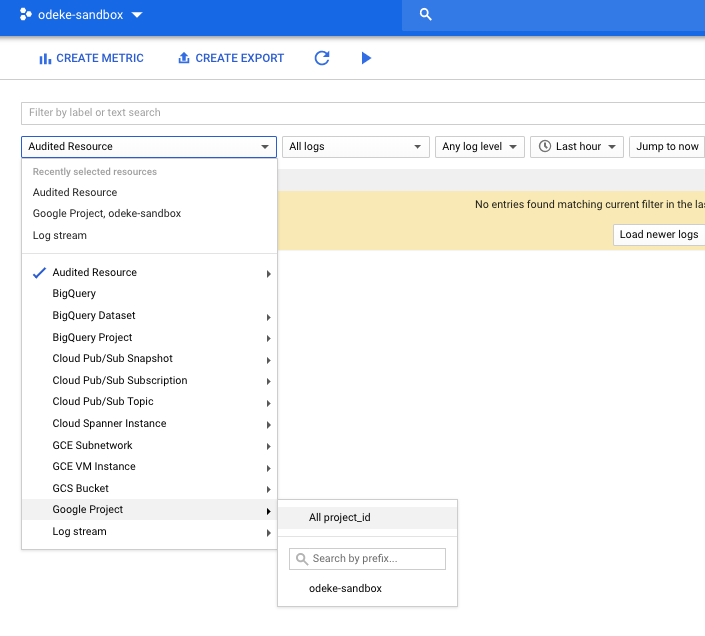Choose All project_id in submenu
The image size is (705, 636).
click(367, 518)
